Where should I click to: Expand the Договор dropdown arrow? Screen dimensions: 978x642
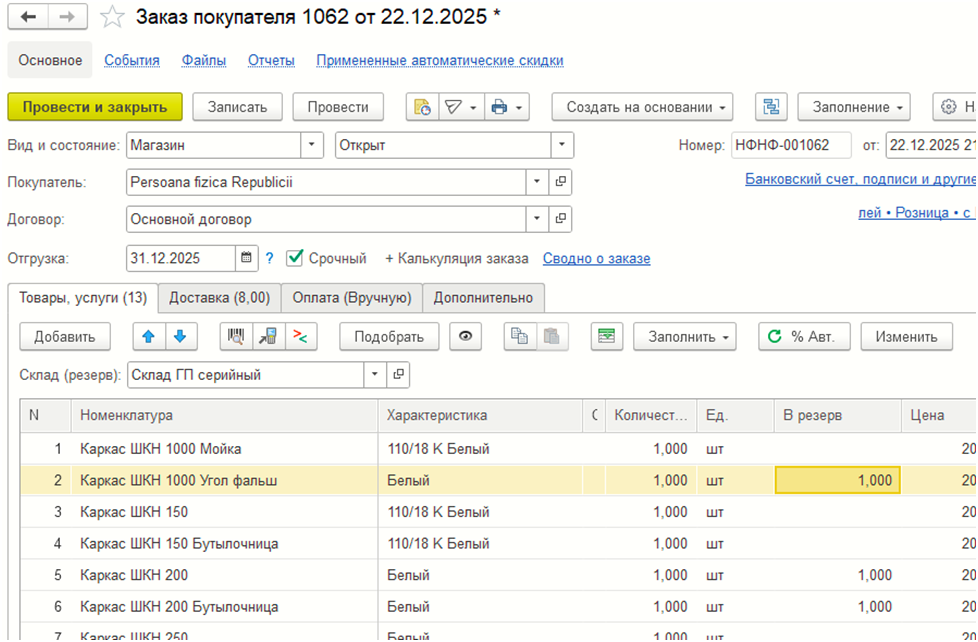click(x=537, y=219)
